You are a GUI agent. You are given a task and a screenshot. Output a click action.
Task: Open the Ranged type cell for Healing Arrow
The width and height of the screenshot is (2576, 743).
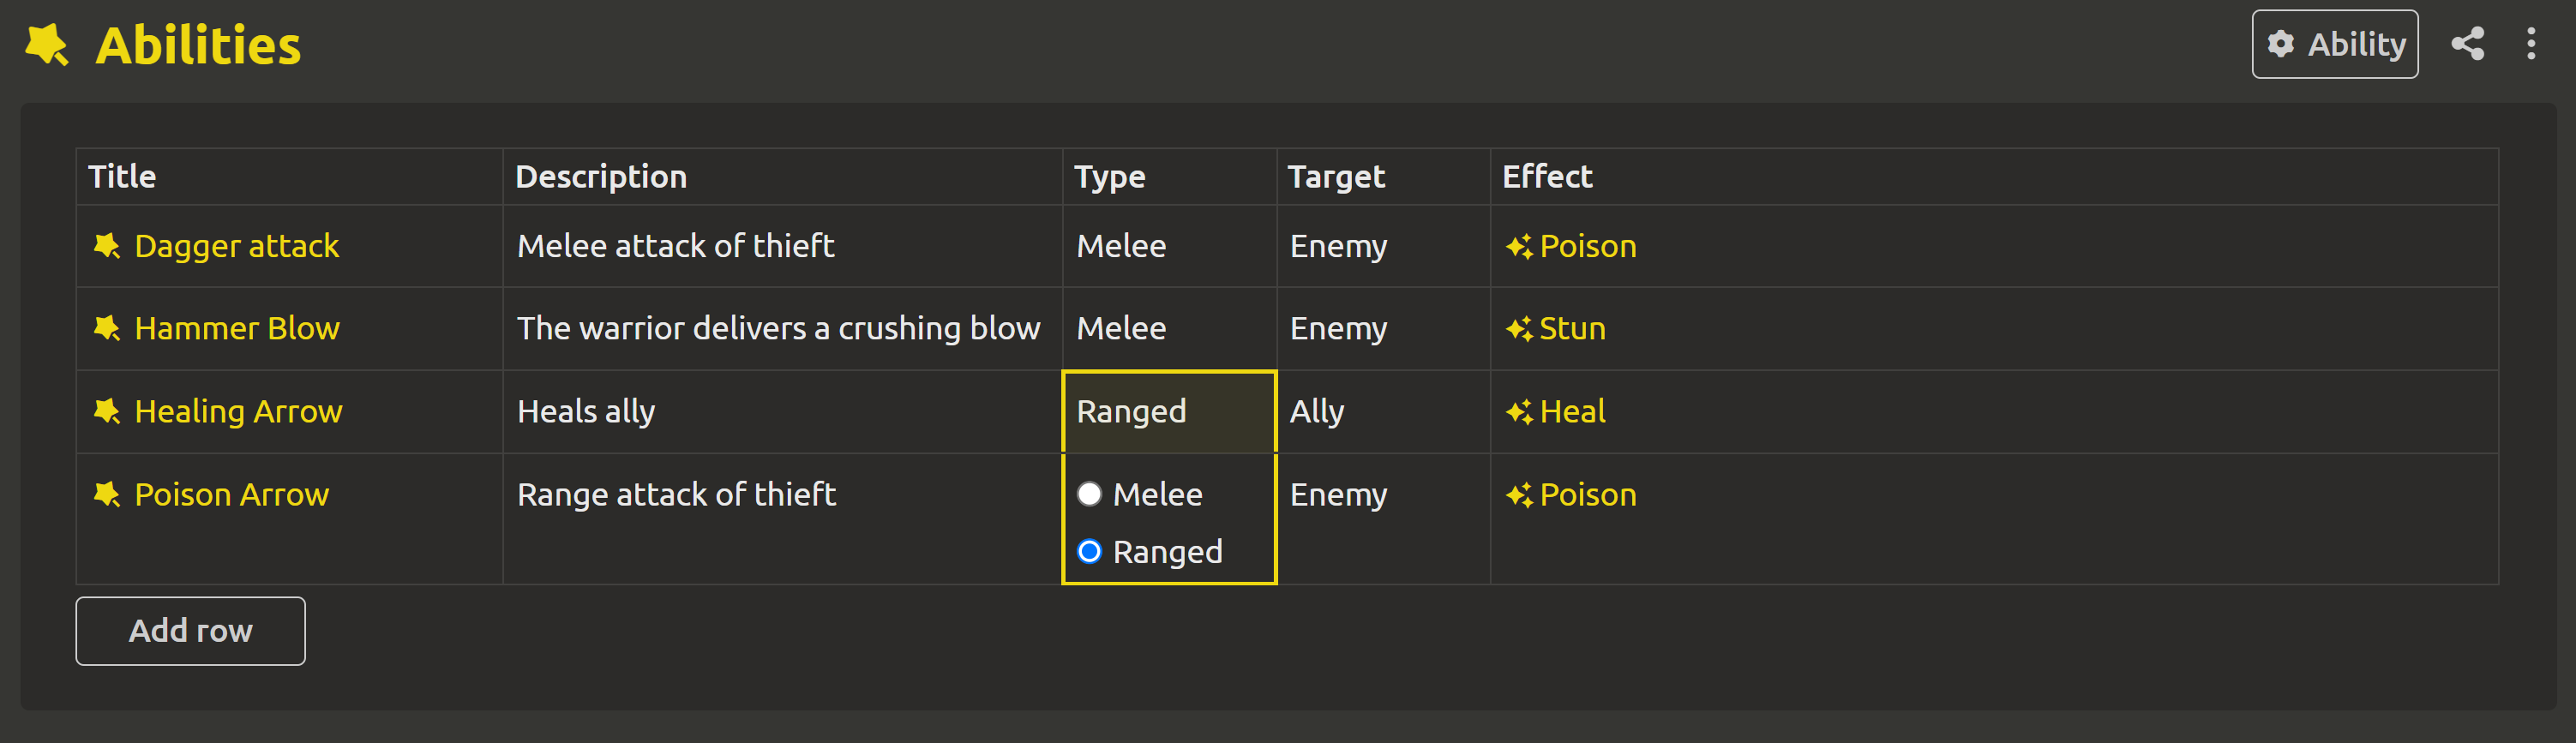point(1169,412)
